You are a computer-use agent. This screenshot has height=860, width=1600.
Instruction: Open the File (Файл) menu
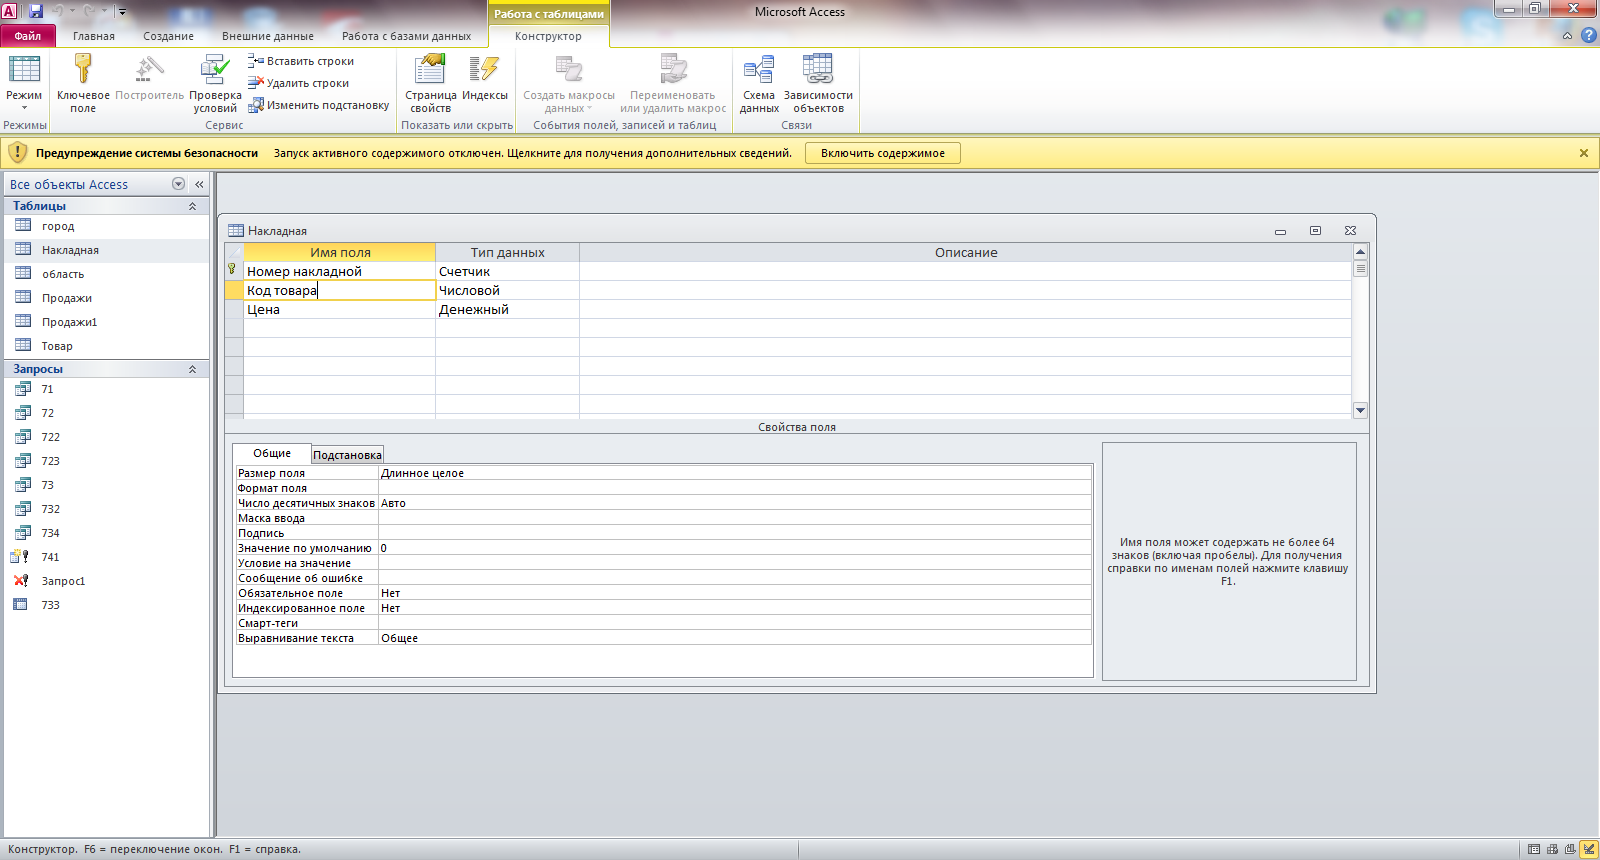pyautogui.click(x=28, y=36)
